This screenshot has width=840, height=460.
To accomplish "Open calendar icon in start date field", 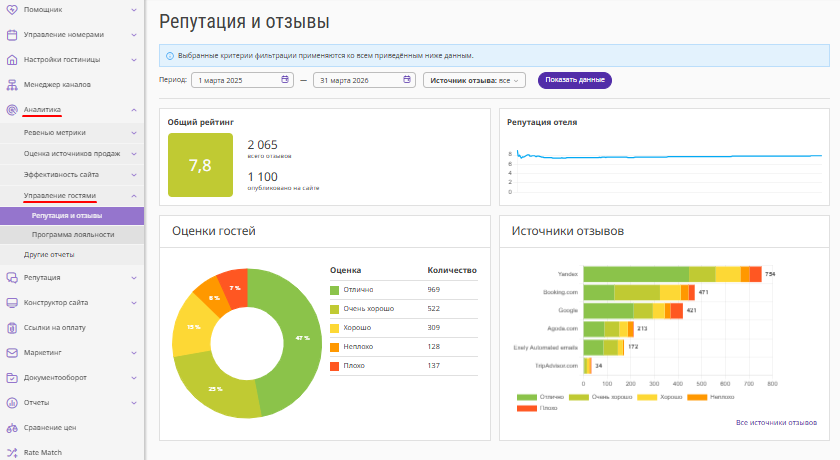I will (x=285, y=80).
